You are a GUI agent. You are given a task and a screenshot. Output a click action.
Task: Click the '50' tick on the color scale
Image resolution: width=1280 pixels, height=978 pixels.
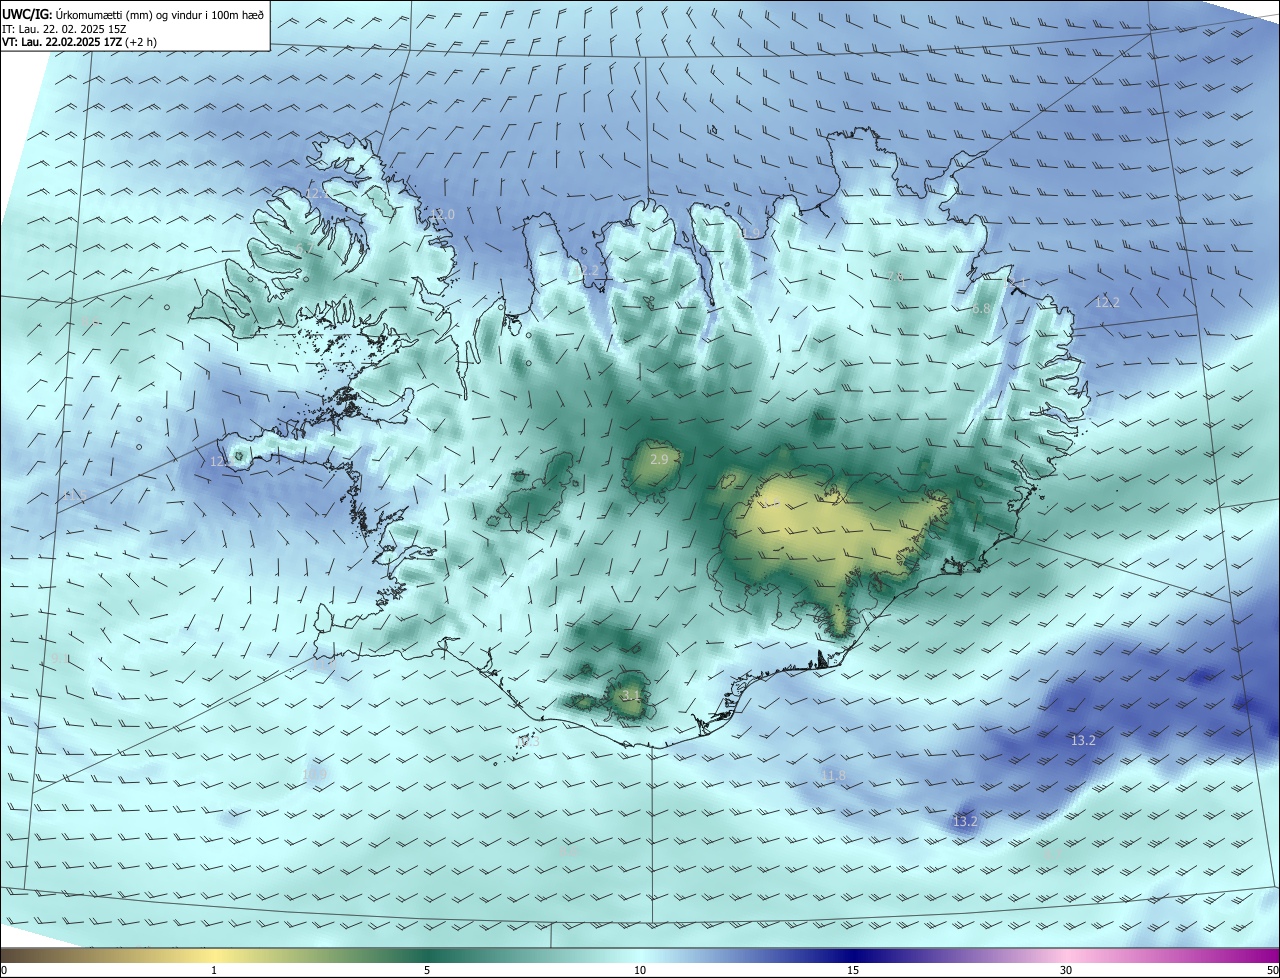click(1272, 970)
